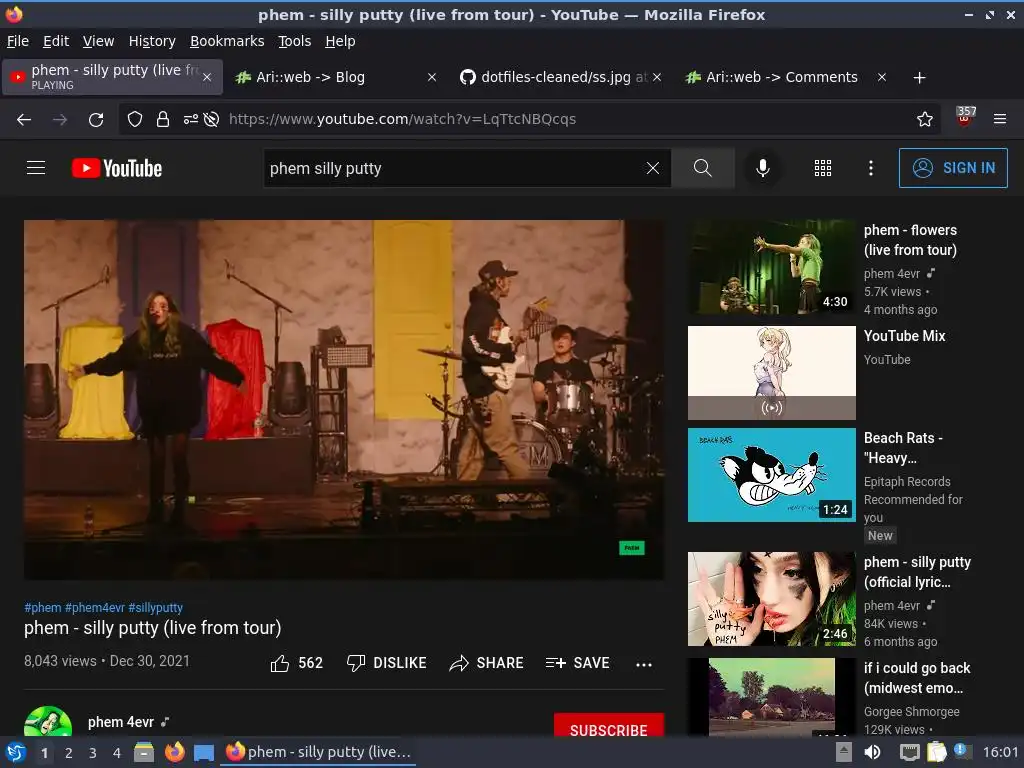Screen dimensions: 1024x768
Task: Open the YouTube Mix thumbnail
Action: 771,372
